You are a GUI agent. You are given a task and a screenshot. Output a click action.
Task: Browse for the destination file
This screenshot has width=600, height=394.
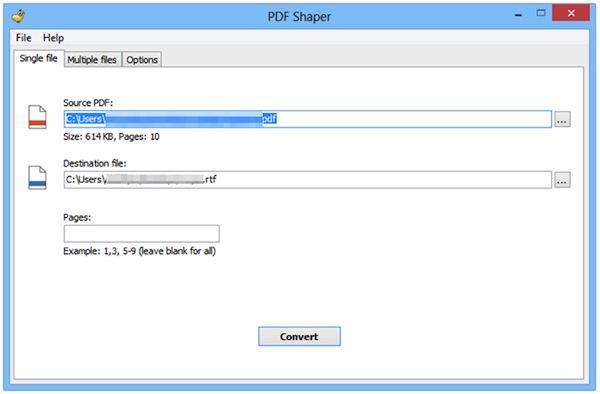562,180
